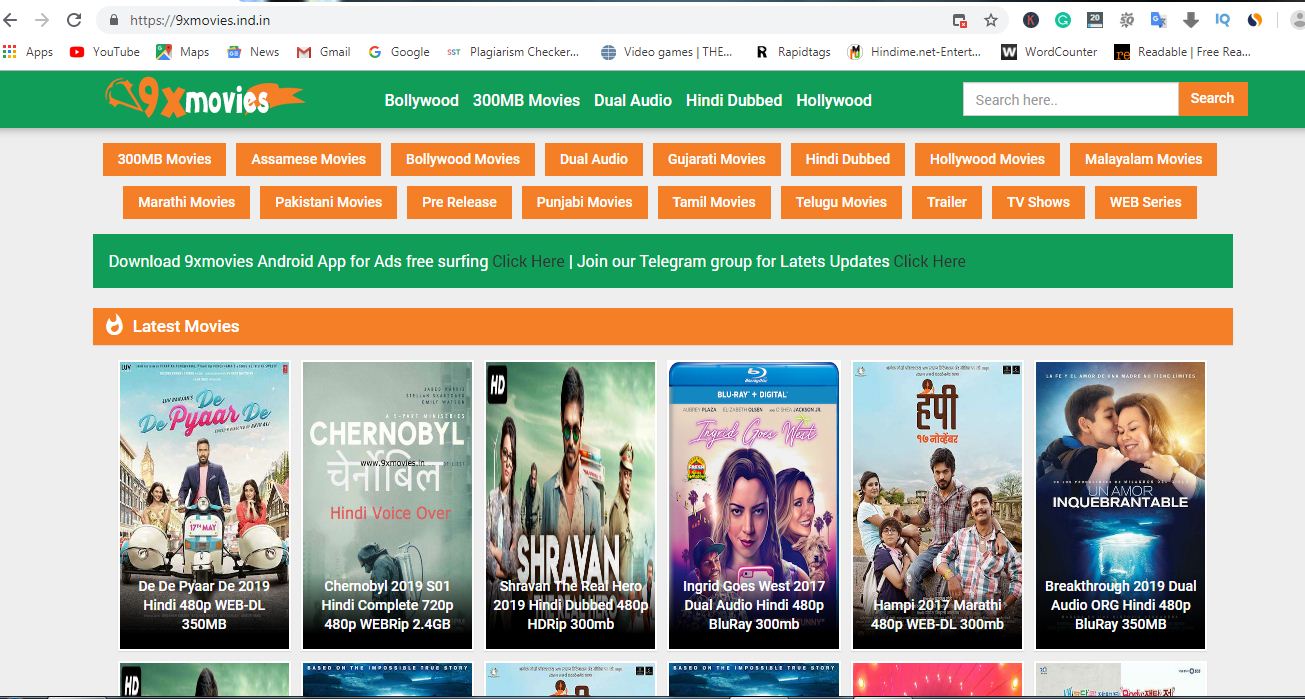Select the Malayalam Movies category button
This screenshot has height=699, width=1305.
[1144, 159]
